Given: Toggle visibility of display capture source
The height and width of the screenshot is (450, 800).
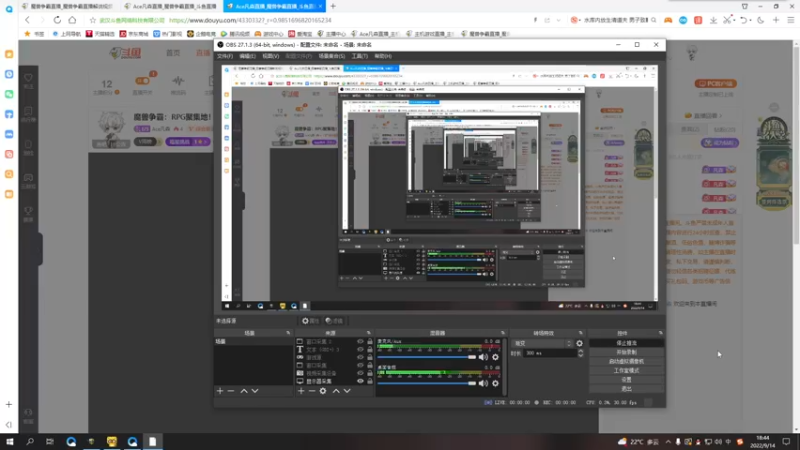Looking at the screenshot, I should click(360, 381).
